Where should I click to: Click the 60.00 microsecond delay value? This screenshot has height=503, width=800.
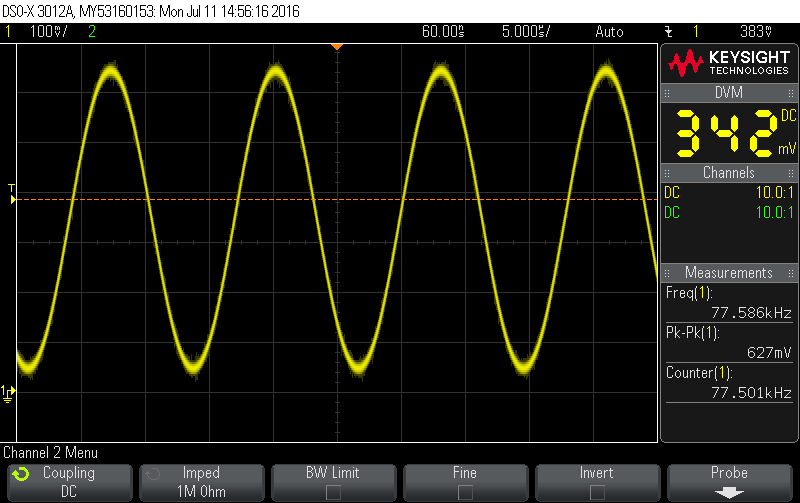pos(443,32)
